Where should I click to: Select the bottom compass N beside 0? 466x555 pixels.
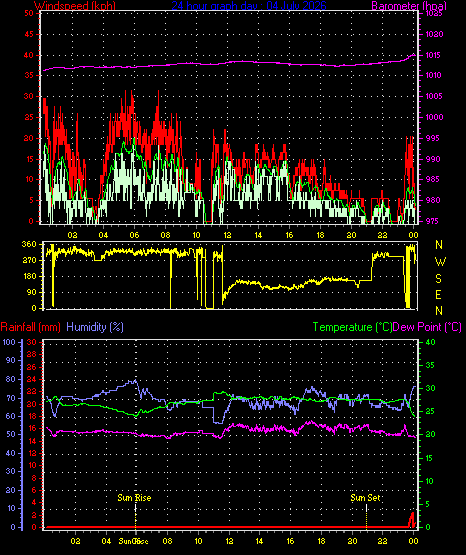[439, 311]
